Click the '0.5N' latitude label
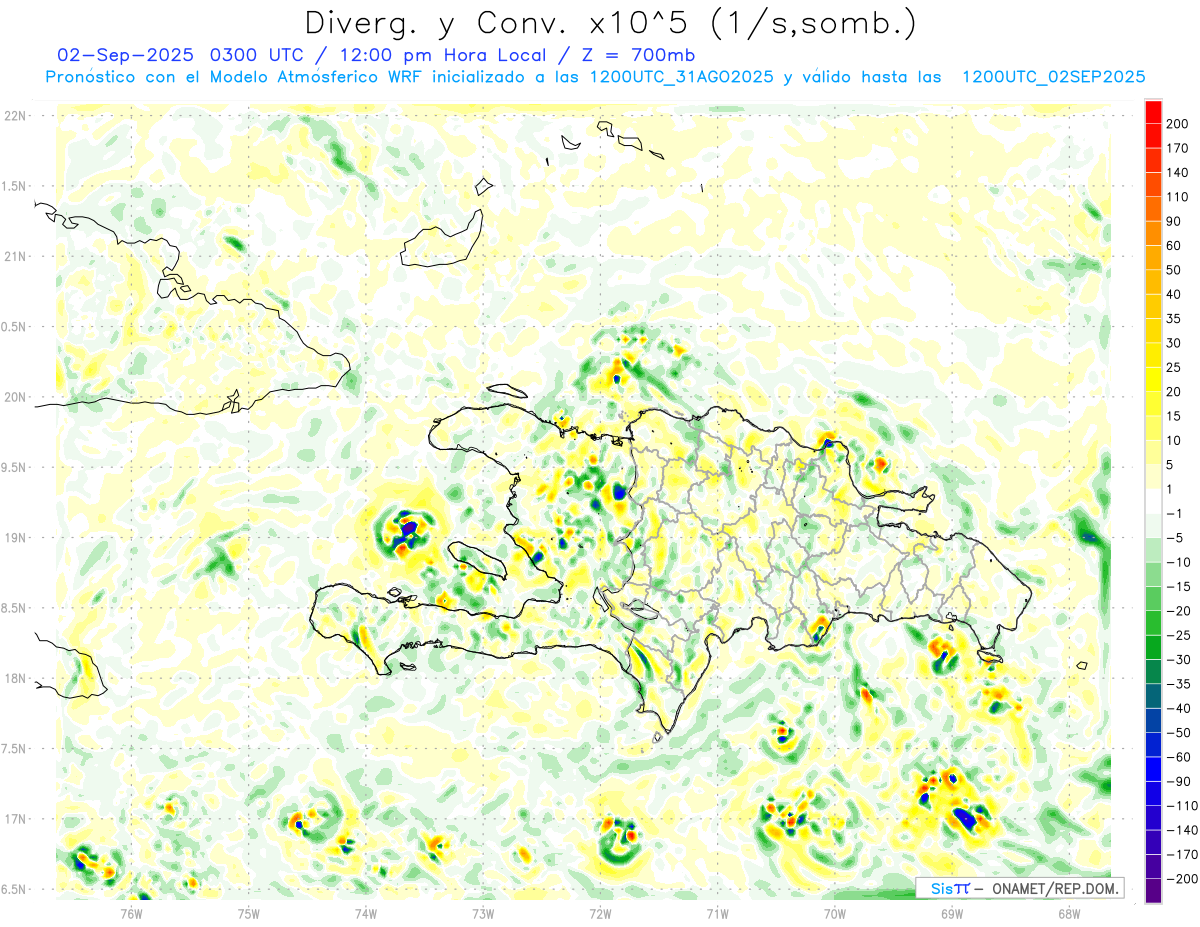 tap(14, 327)
